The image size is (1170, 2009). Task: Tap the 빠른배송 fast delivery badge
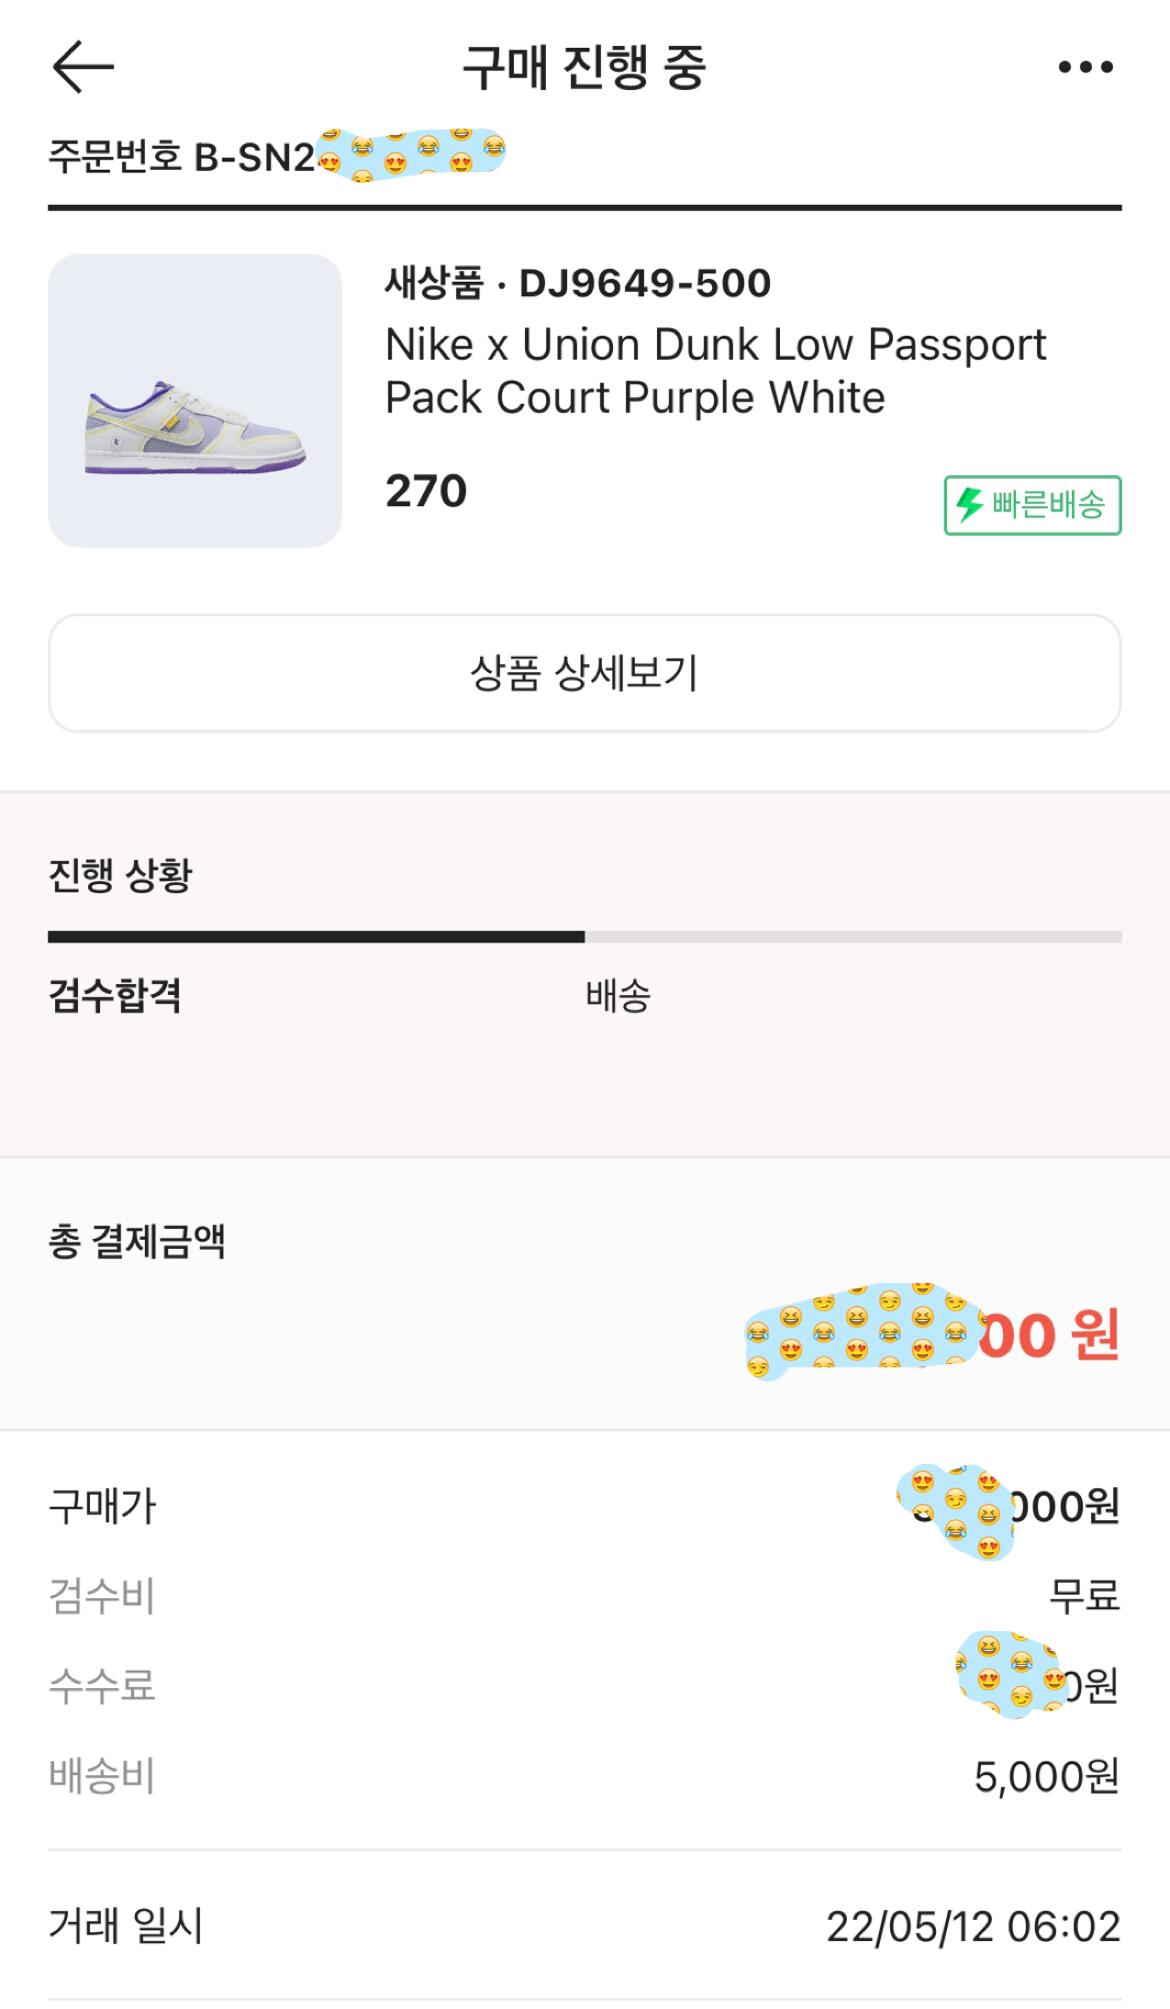[1032, 505]
